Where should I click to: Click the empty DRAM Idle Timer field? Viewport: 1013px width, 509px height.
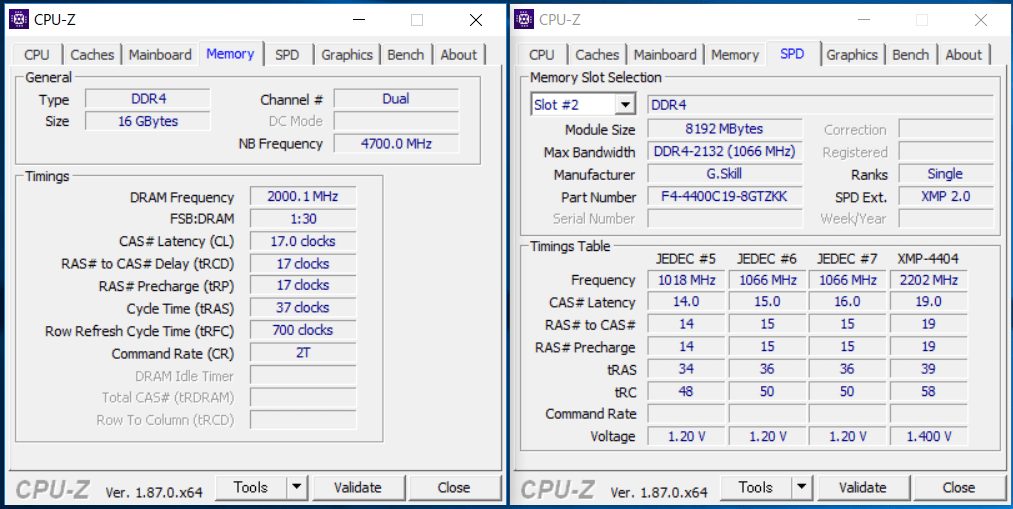[x=303, y=375]
